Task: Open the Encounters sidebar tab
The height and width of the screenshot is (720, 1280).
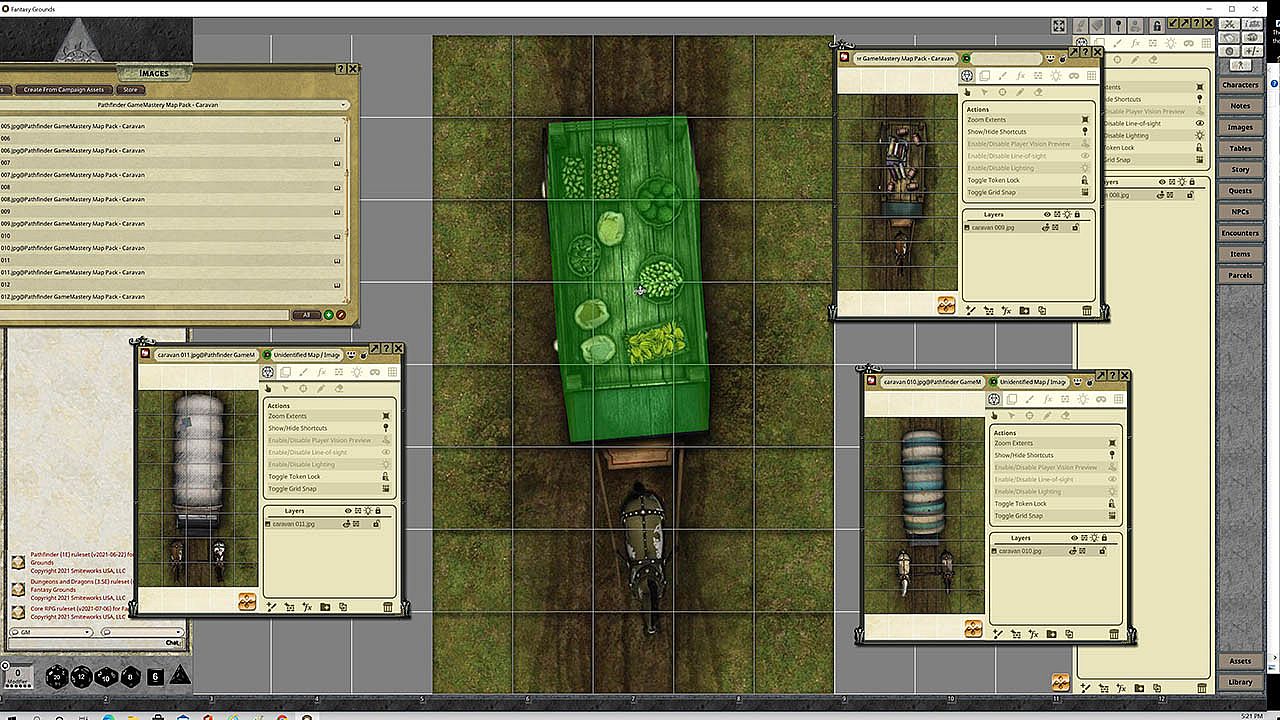Action: (1240, 233)
